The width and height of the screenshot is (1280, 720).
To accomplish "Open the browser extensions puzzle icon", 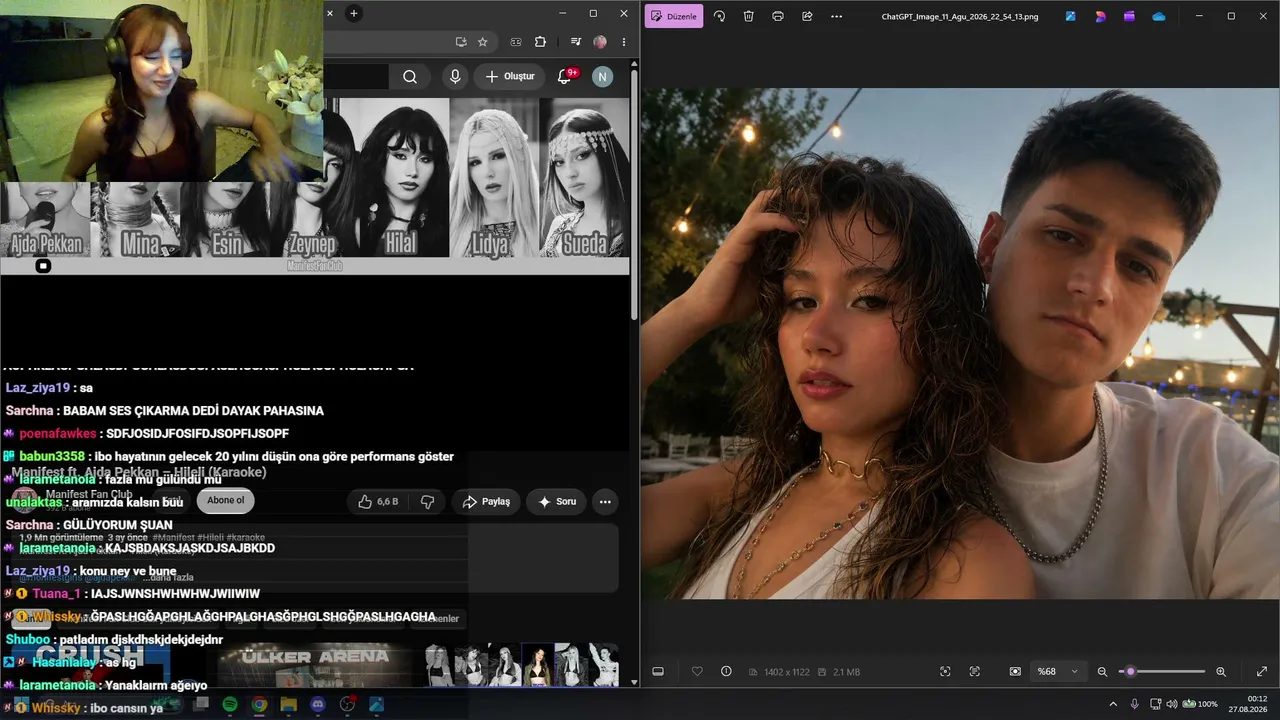I will 540,42.
